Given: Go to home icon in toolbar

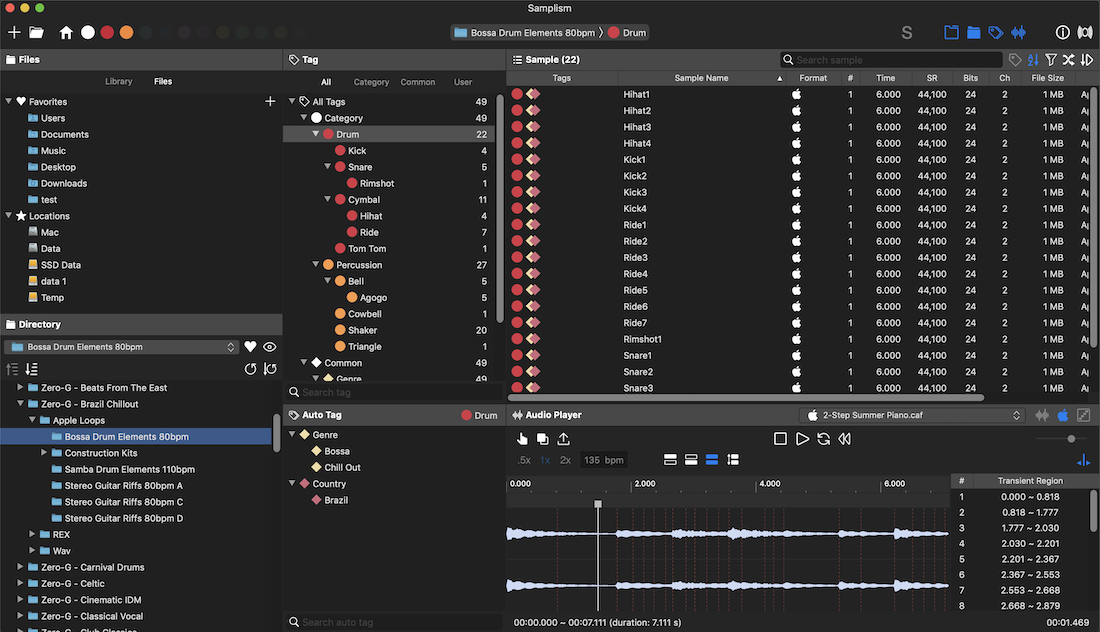Looking at the screenshot, I should tap(66, 32).
